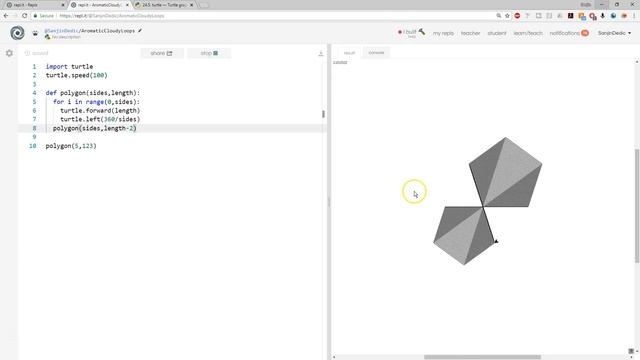The height and width of the screenshot is (360, 640).
Task: Bookmark the page with the star icon
Action: pyautogui.click(x=507, y=16)
